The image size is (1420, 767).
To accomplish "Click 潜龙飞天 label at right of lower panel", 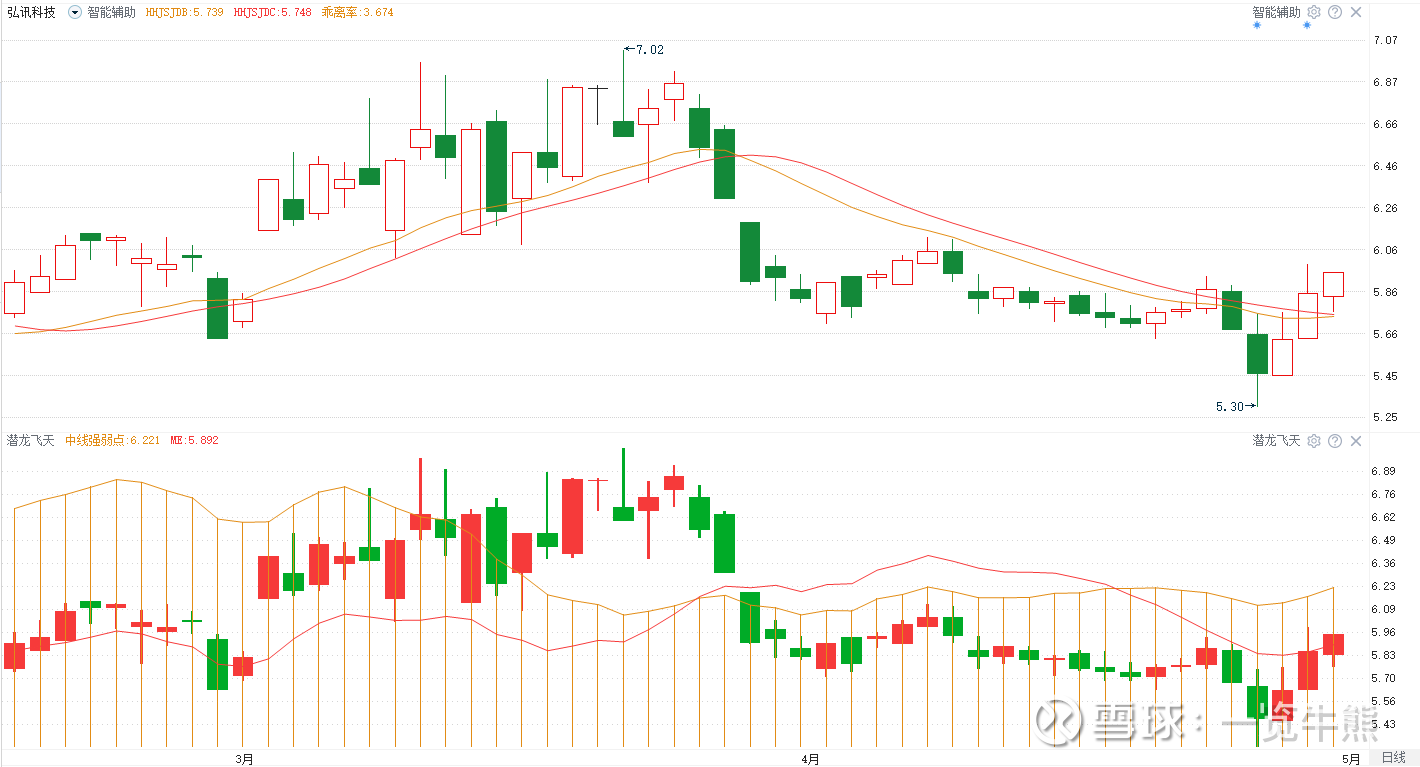I will [1276, 441].
